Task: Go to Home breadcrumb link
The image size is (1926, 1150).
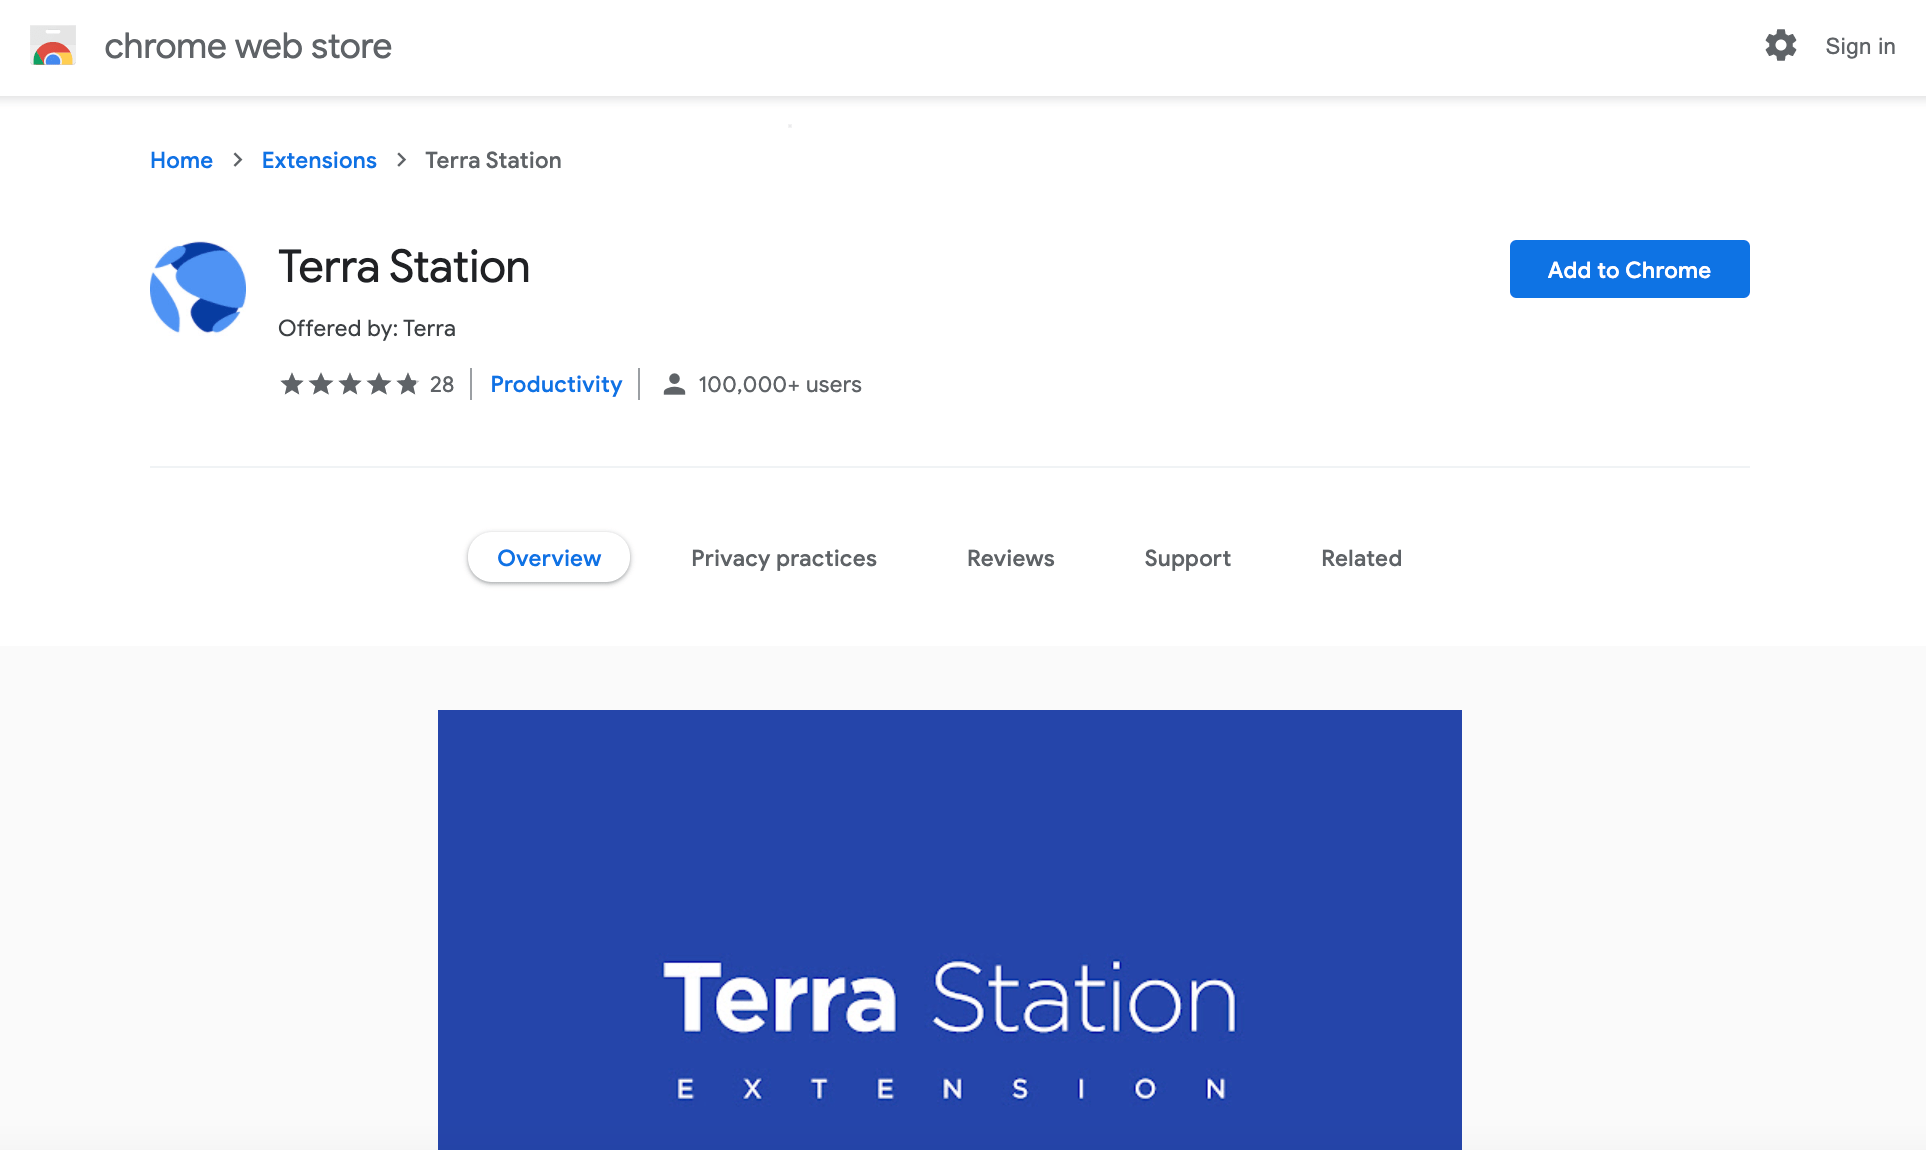Action: tap(181, 160)
